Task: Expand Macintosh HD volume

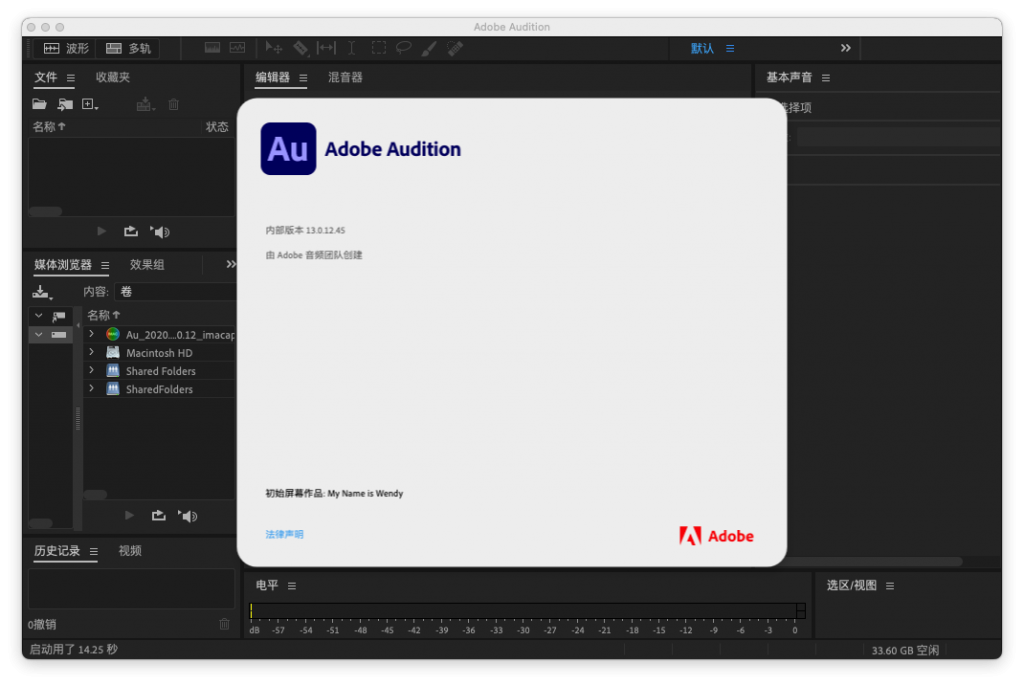Action: (91, 352)
